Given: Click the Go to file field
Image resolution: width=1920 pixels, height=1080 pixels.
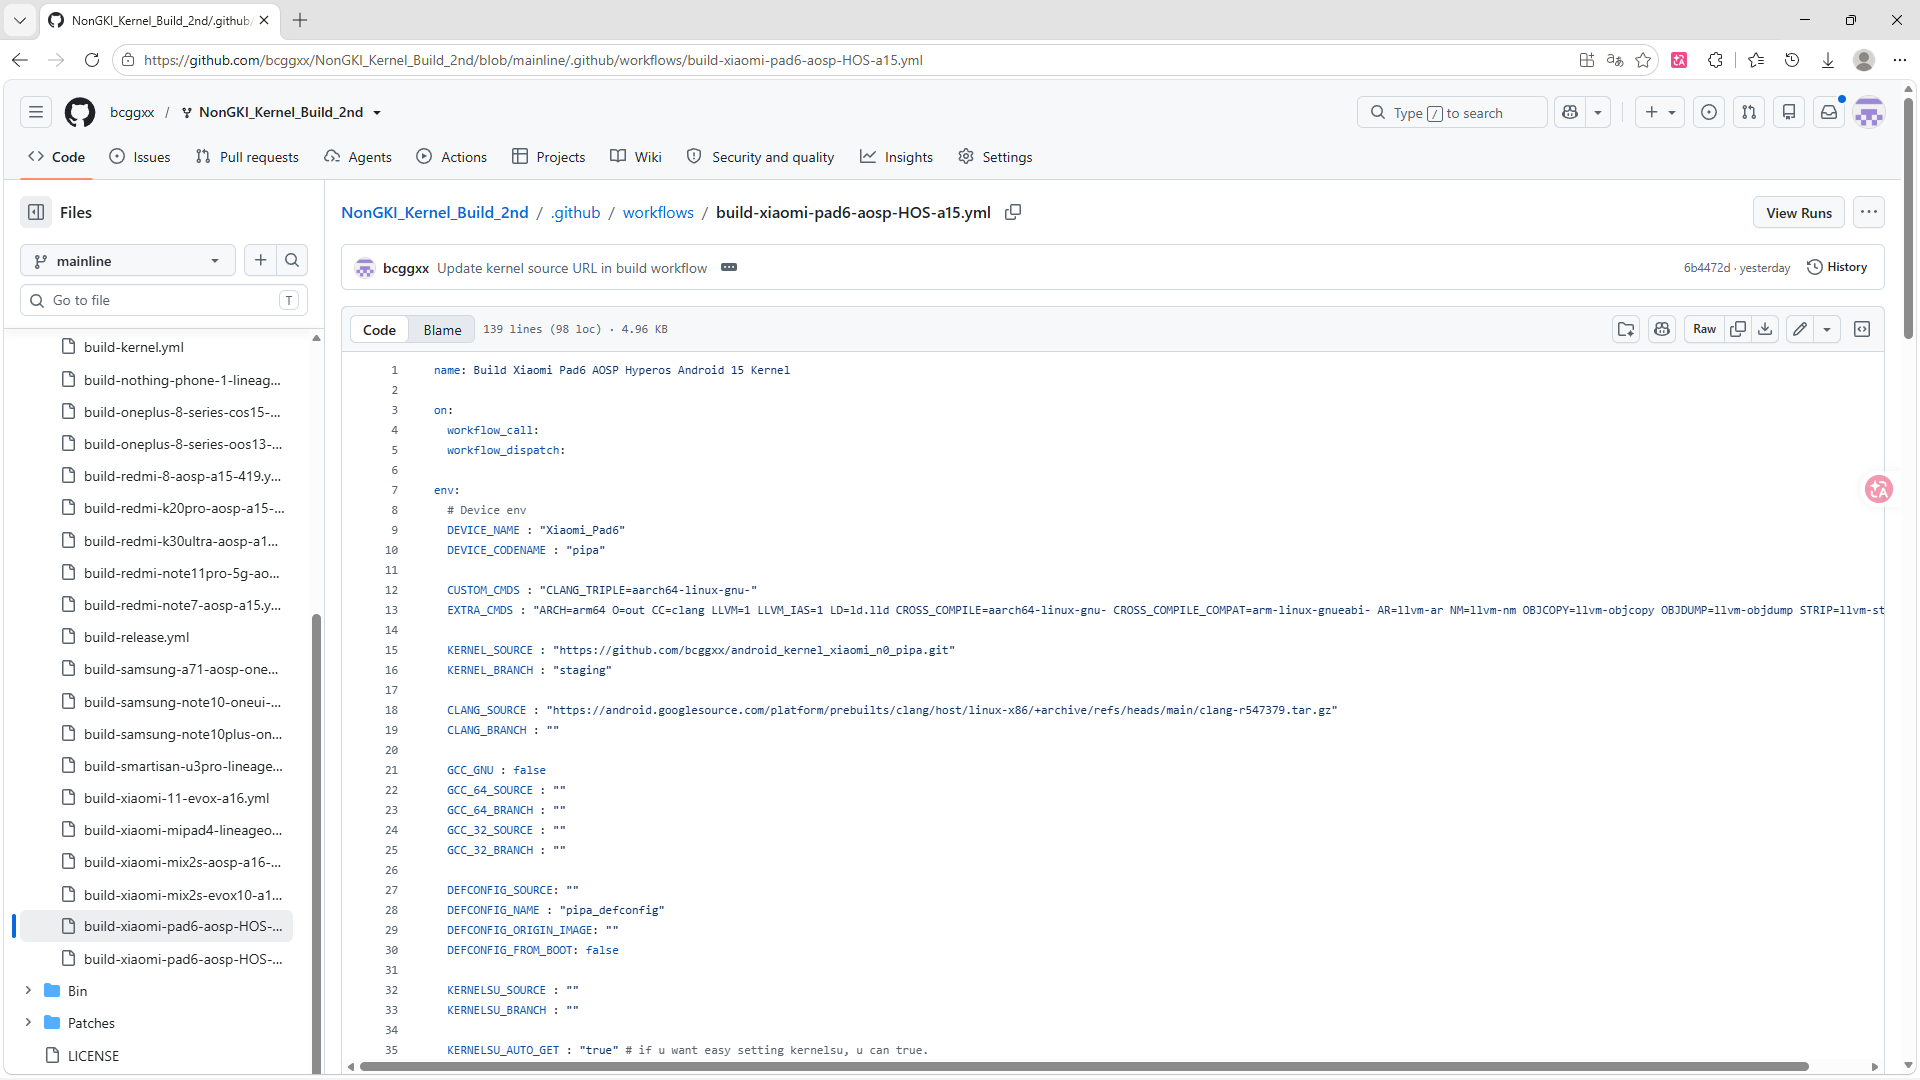Looking at the screenshot, I should 164,300.
